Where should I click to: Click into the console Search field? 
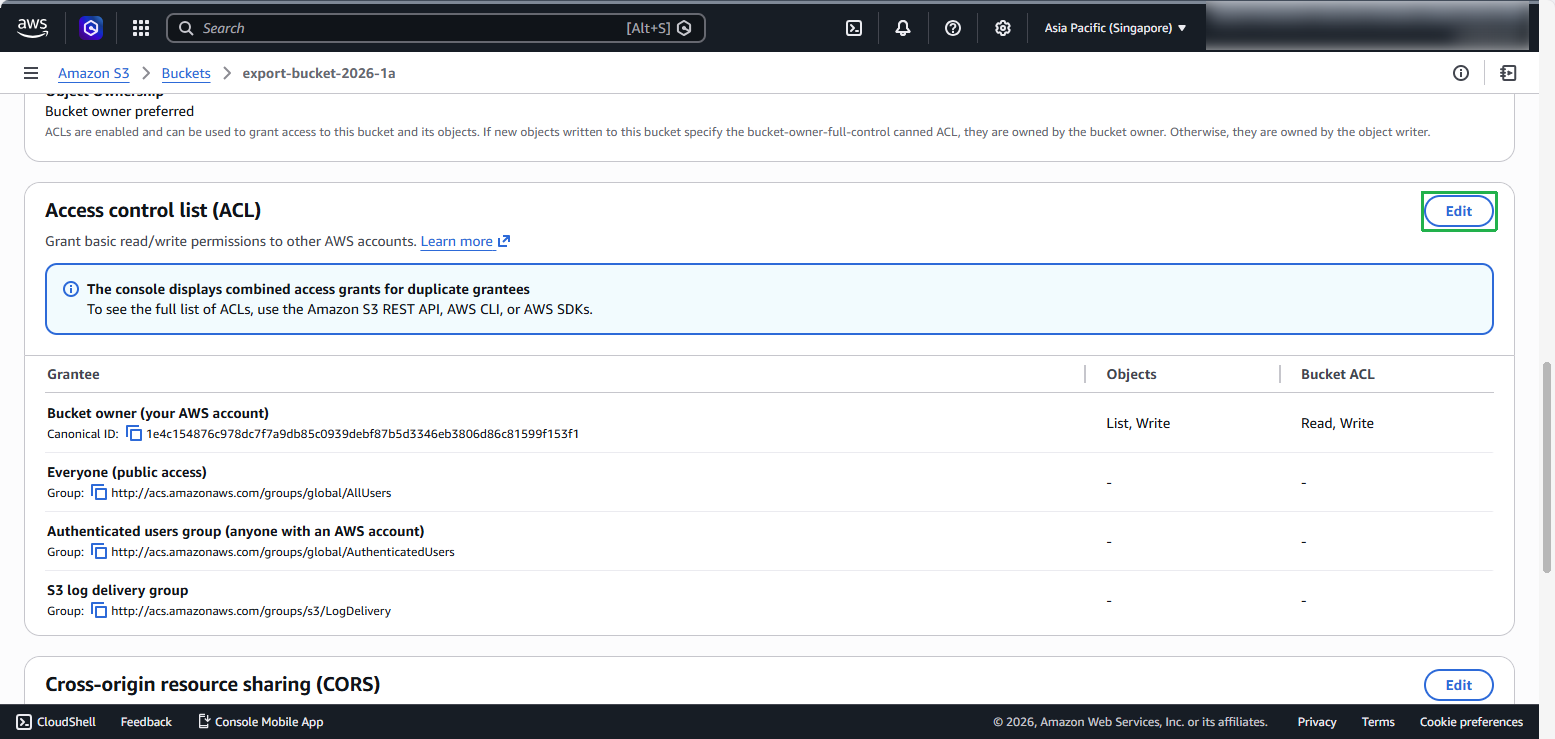(436, 28)
